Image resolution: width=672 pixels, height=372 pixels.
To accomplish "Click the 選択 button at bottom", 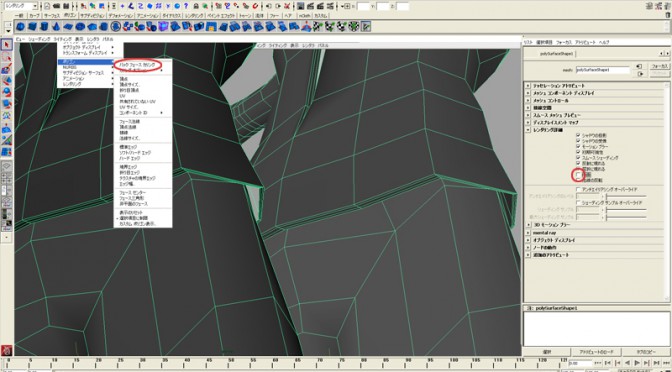I will (x=546, y=352).
